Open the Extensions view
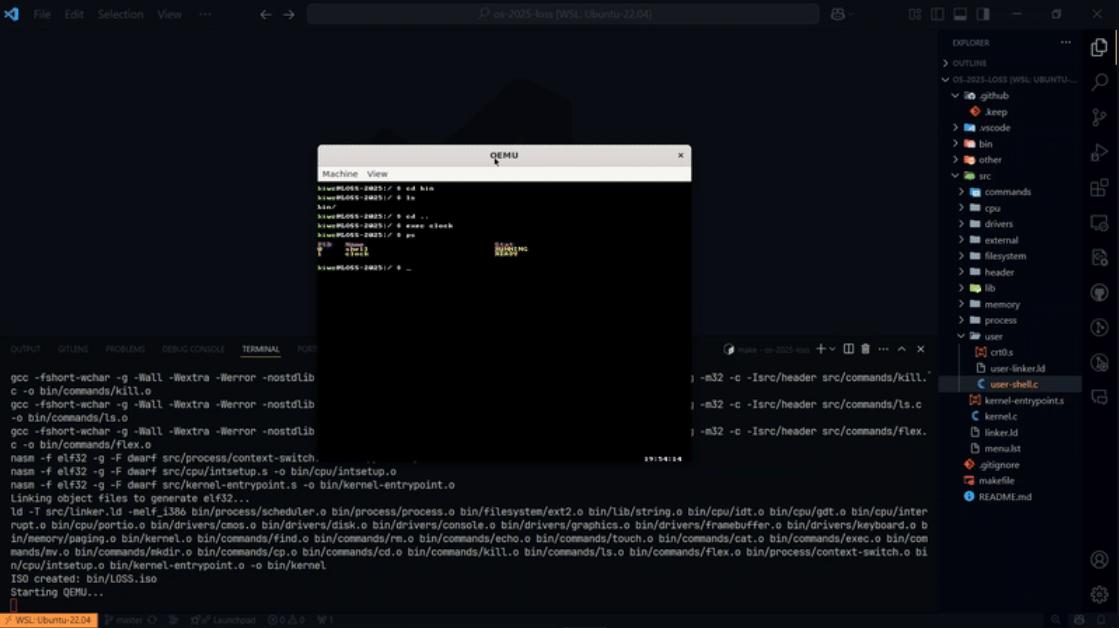The image size is (1119, 628). [1099, 188]
